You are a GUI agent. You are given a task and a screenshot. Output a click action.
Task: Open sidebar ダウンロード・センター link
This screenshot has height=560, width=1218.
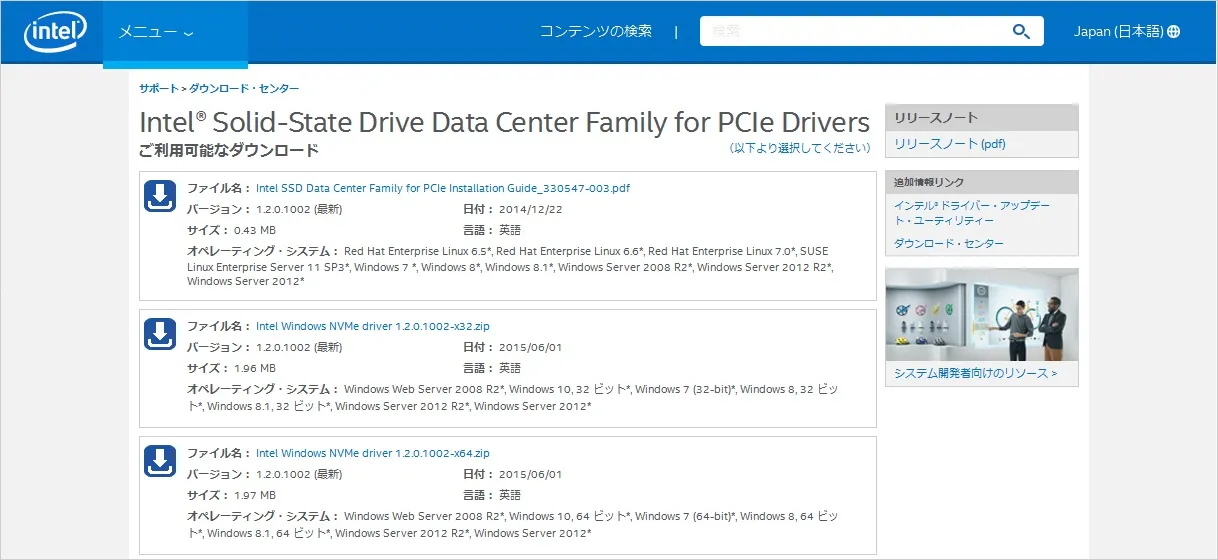click(x=949, y=243)
